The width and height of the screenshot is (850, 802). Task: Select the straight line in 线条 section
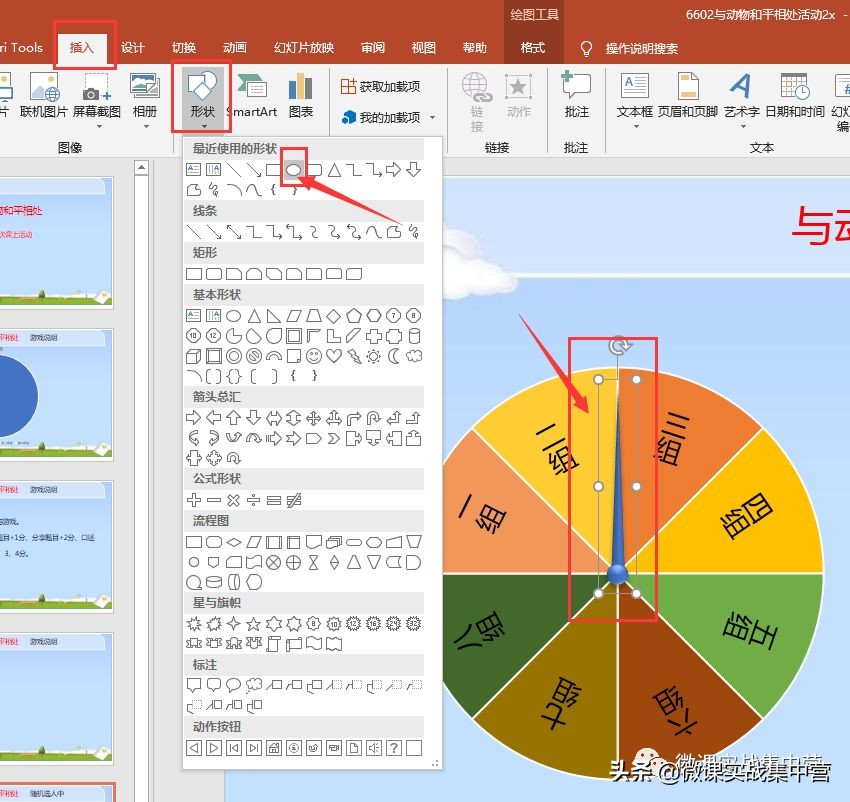tap(194, 232)
